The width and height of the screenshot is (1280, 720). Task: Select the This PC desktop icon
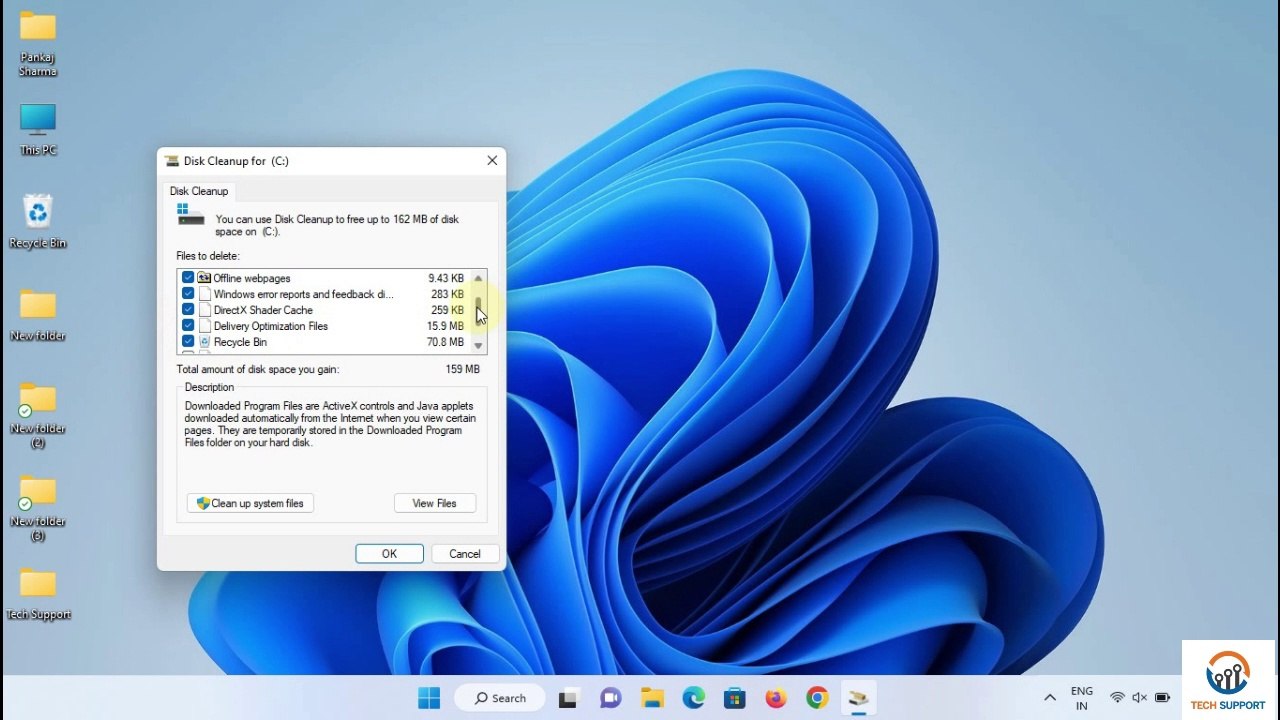coord(38,129)
